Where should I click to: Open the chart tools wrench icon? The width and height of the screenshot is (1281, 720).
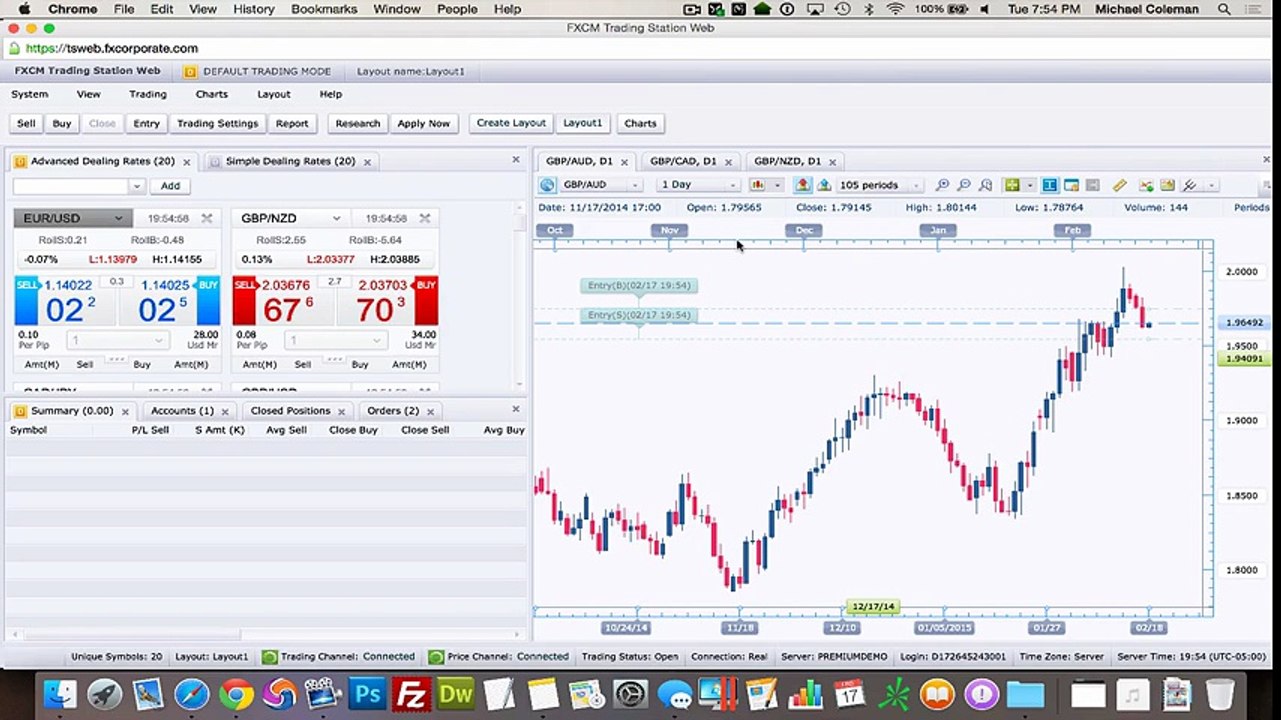1189,185
